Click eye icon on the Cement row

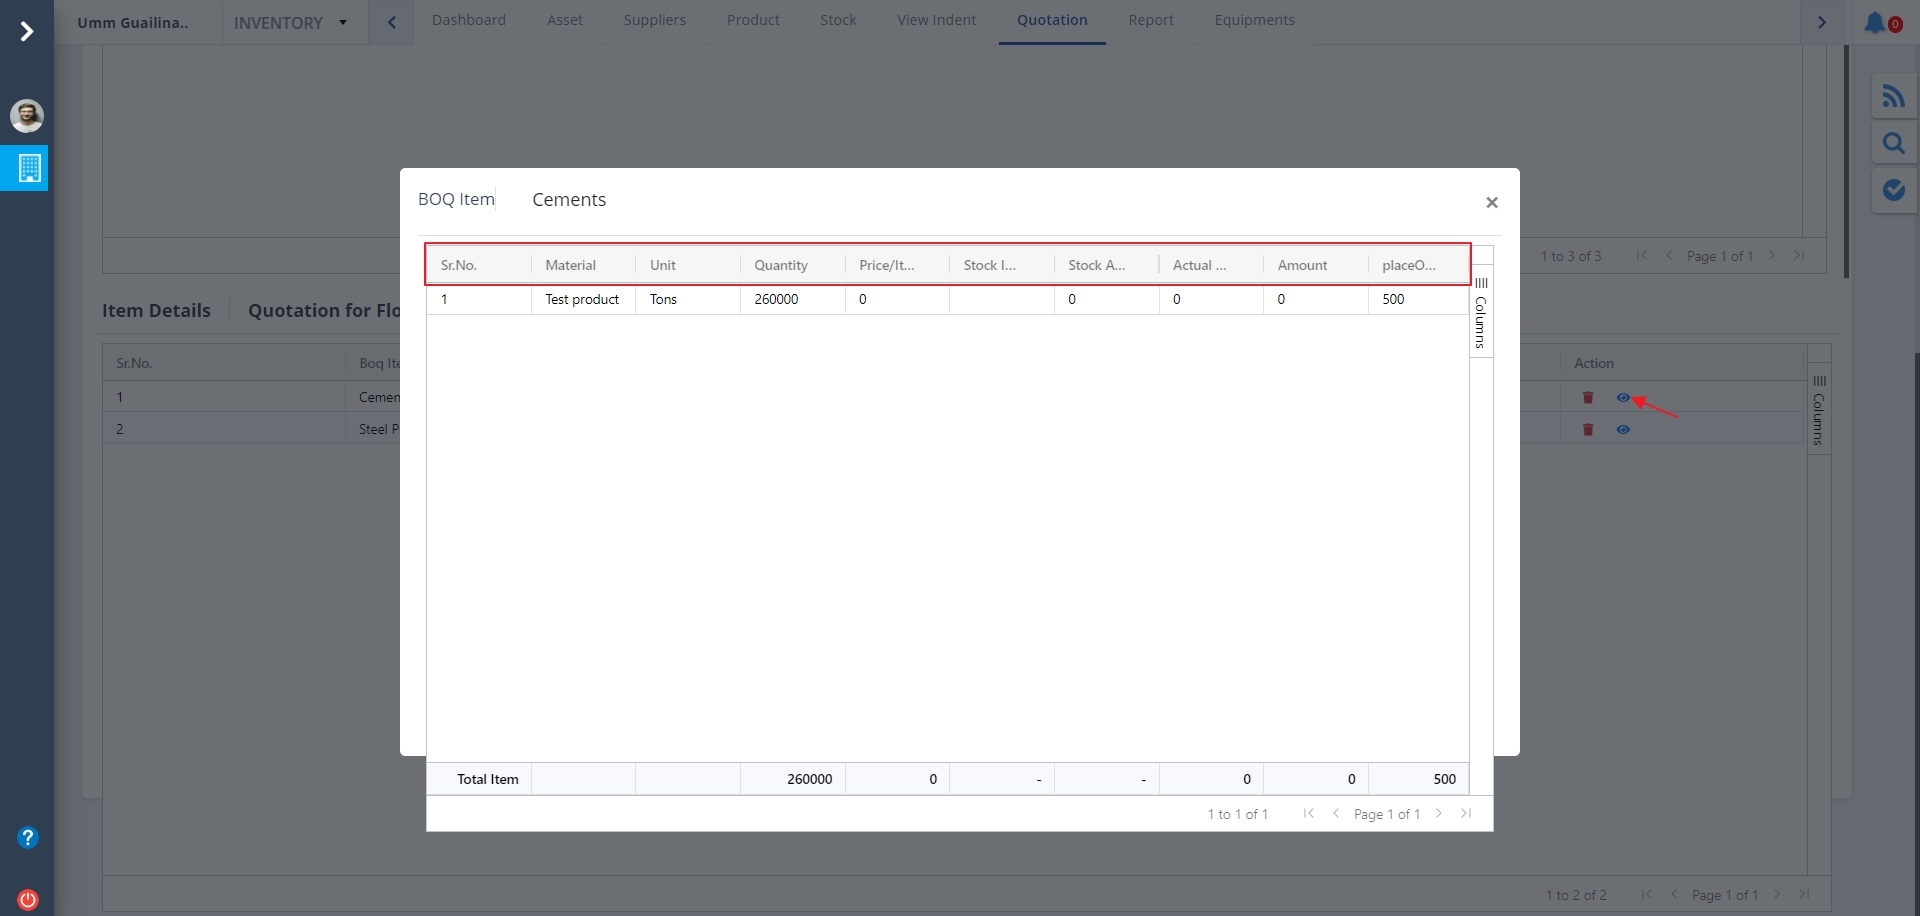coord(1623,398)
